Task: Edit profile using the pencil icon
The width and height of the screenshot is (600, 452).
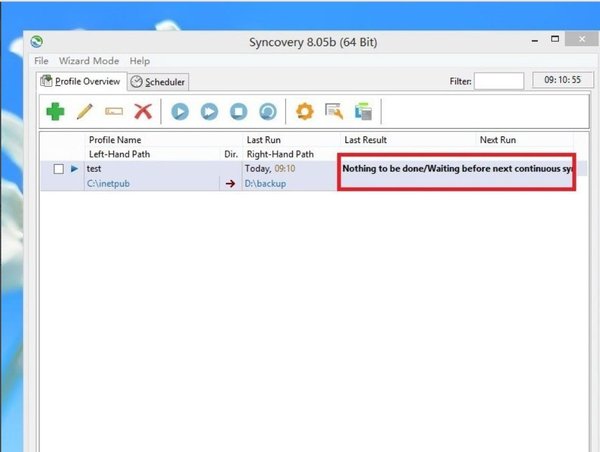Action: pyautogui.click(x=85, y=111)
